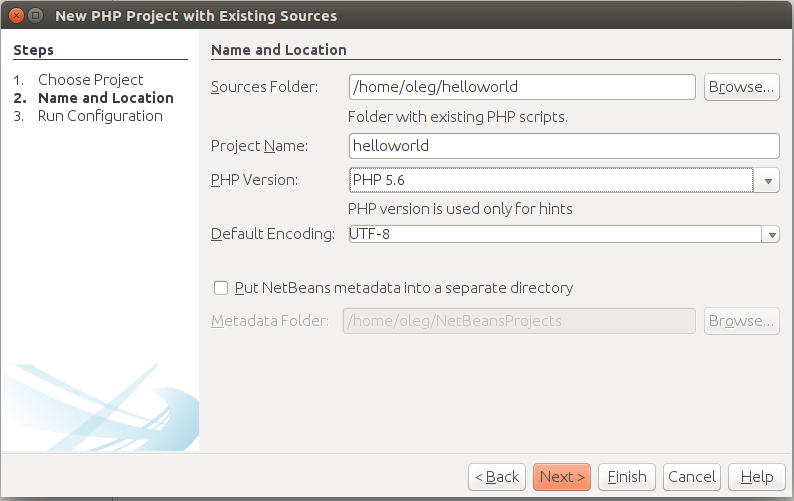The image size is (794, 501).
Task: Select the Name and Location step
Action: click(106, 98)
